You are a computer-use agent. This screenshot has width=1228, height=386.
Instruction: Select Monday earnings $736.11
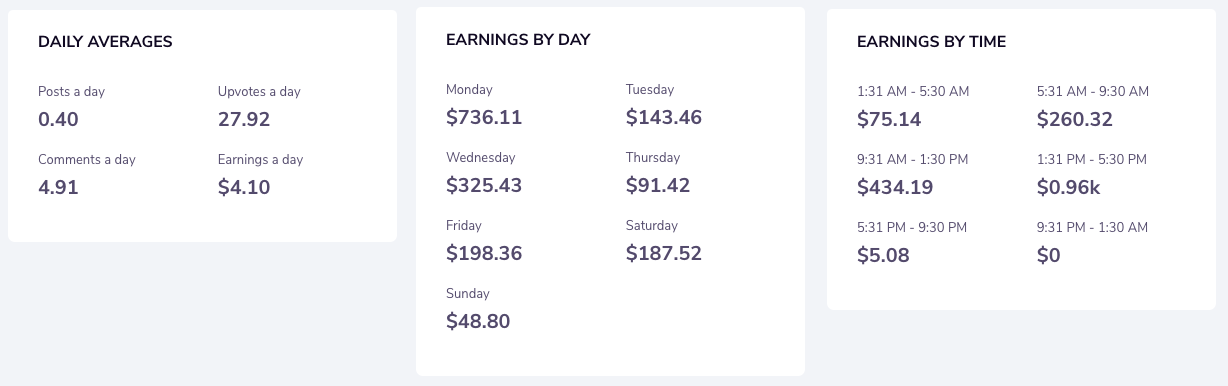(484, 118)
